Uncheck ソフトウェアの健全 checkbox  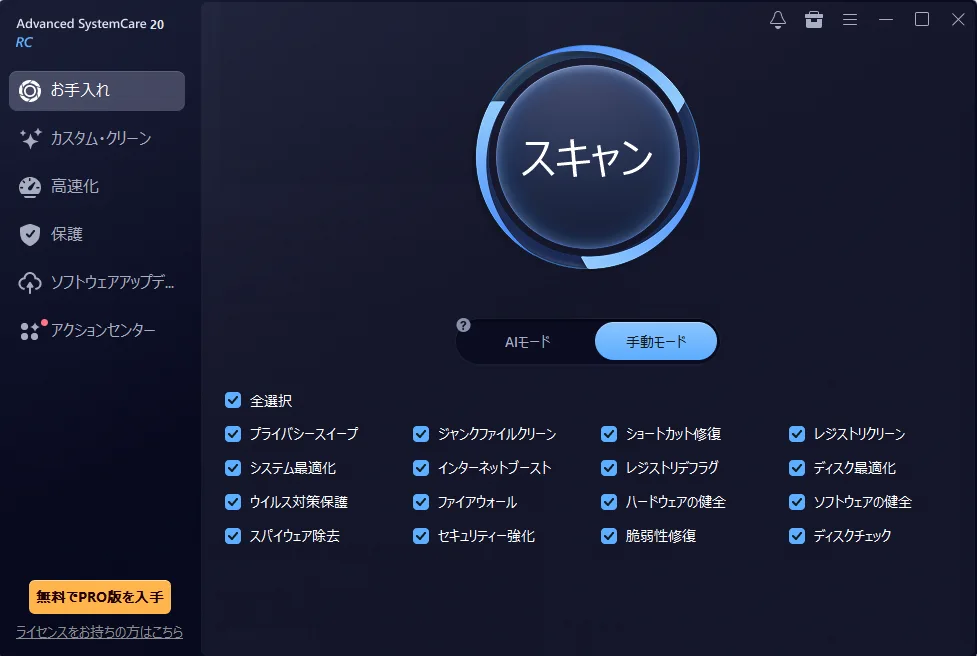tap(797, 502)
